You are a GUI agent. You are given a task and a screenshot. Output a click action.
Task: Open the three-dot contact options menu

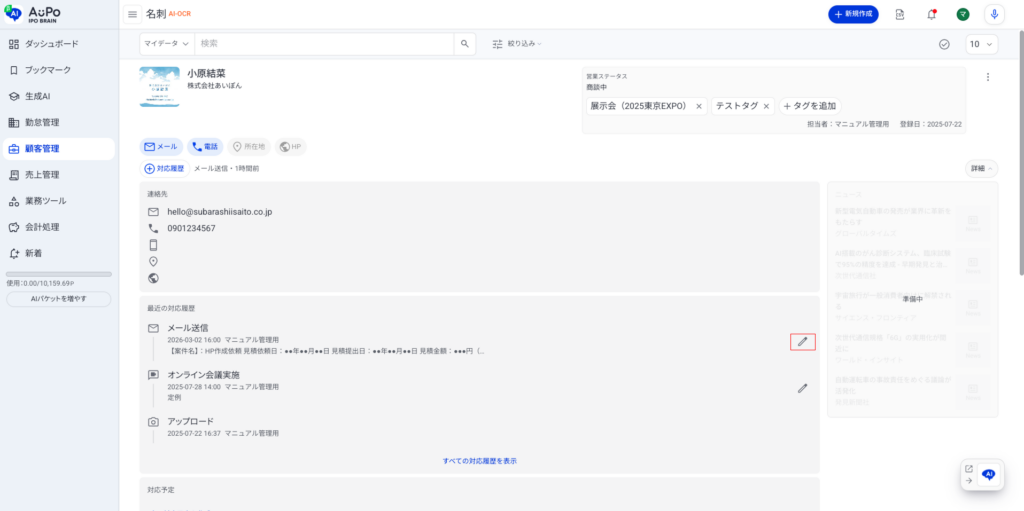(987, 77)
